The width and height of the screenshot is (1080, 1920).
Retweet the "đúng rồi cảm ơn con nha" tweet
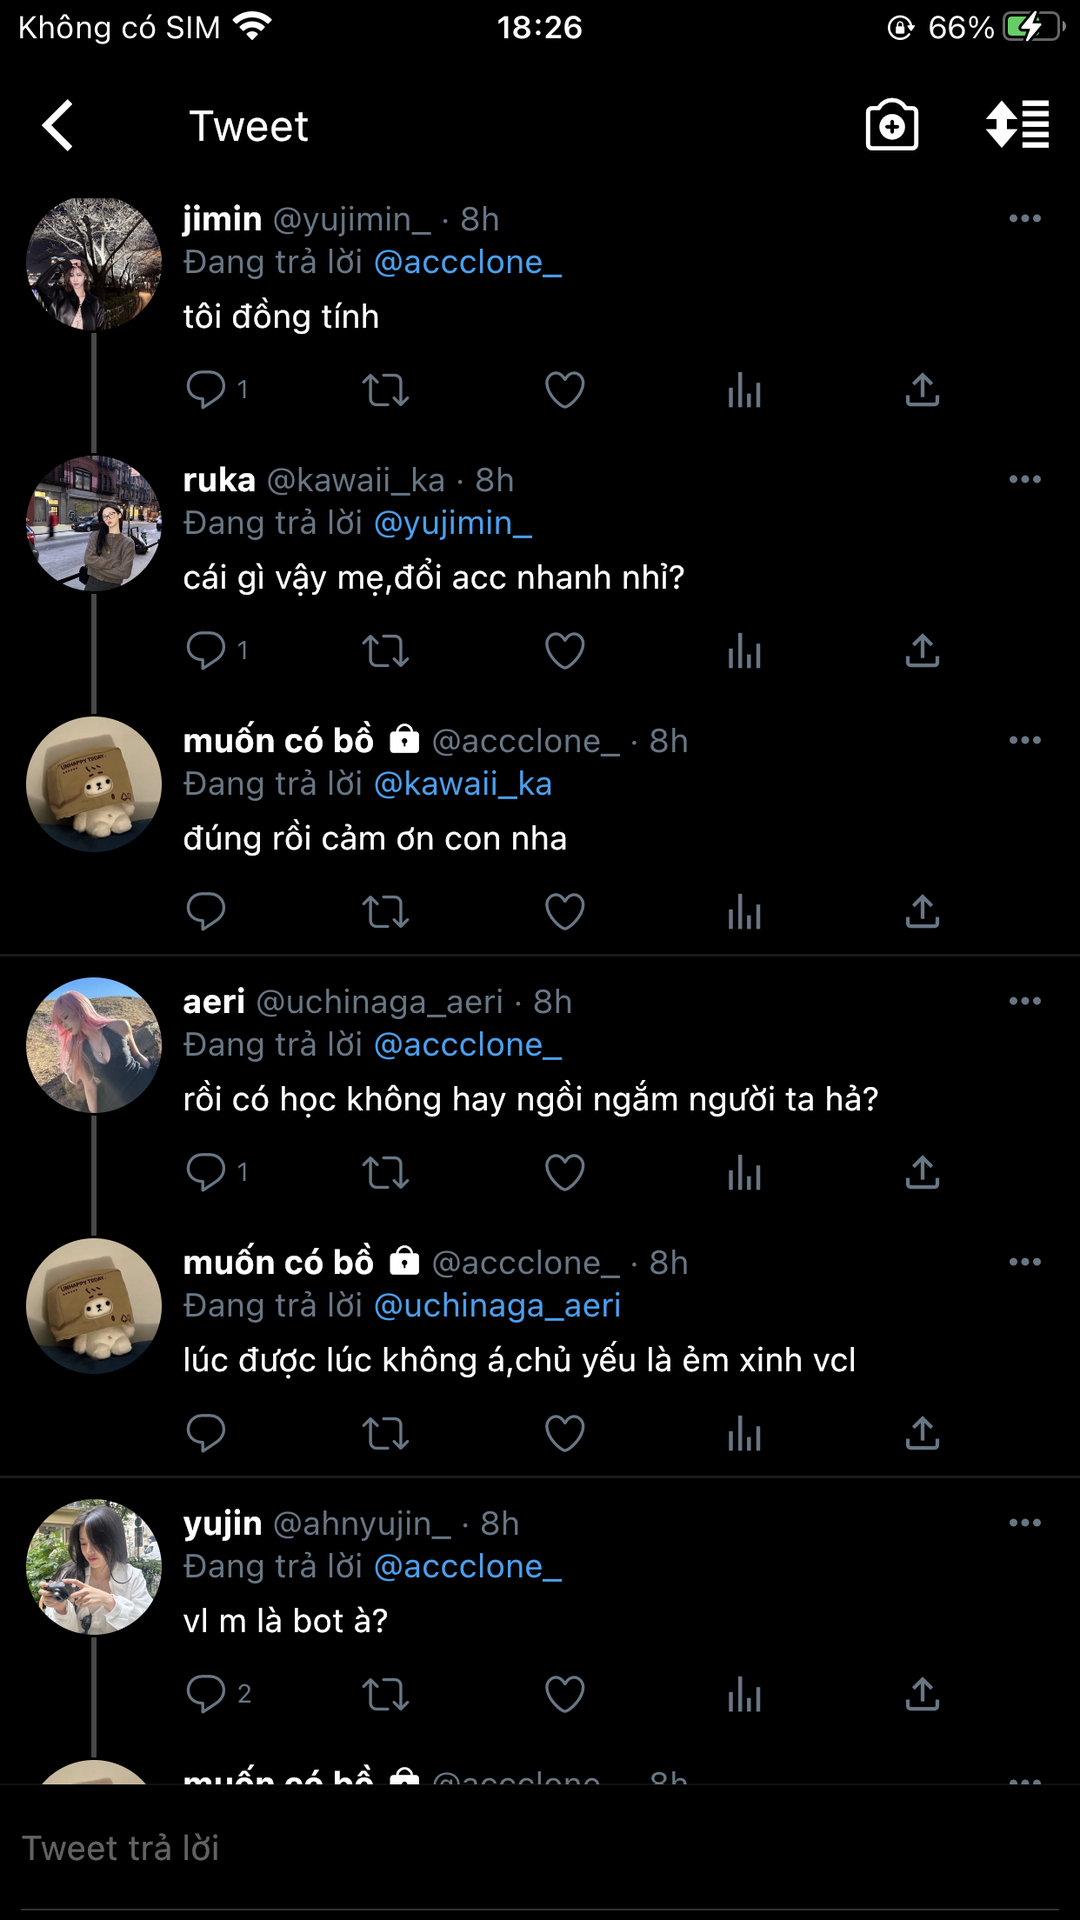tap(385, 912)
